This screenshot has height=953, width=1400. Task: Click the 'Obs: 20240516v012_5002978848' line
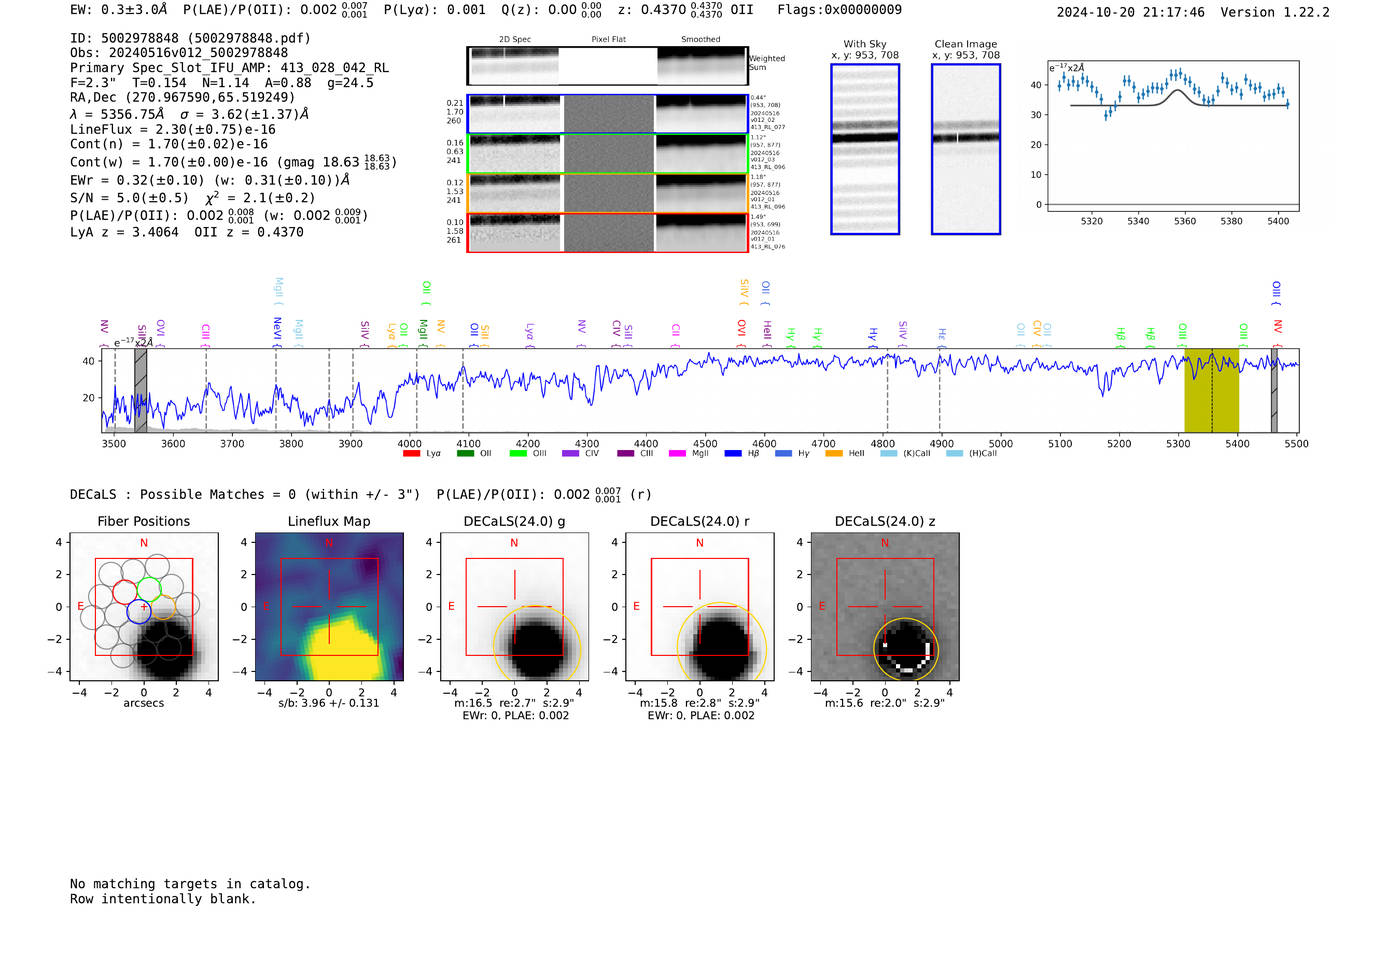click(x=179, y=53)
